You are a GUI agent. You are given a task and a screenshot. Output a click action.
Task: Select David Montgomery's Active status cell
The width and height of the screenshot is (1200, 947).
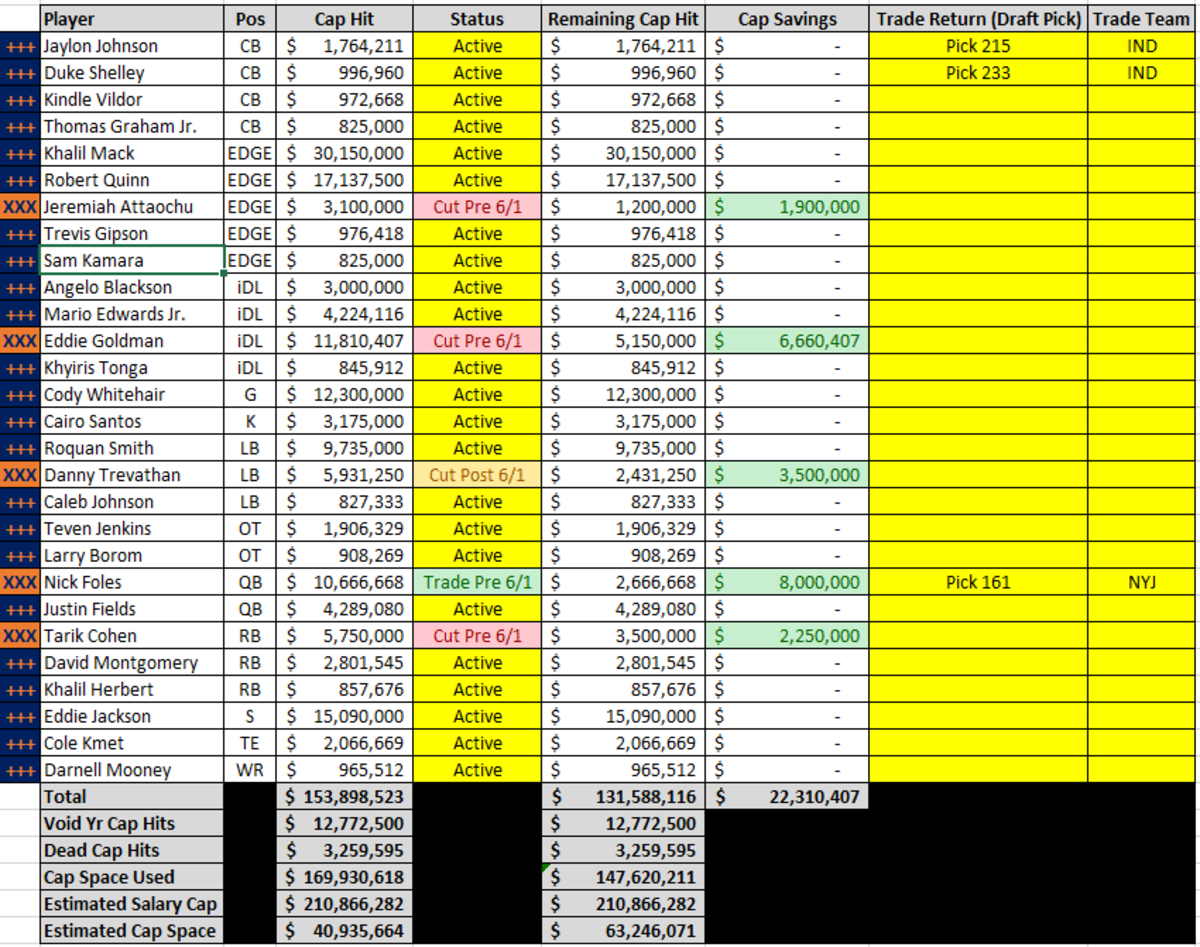(477, 663)
